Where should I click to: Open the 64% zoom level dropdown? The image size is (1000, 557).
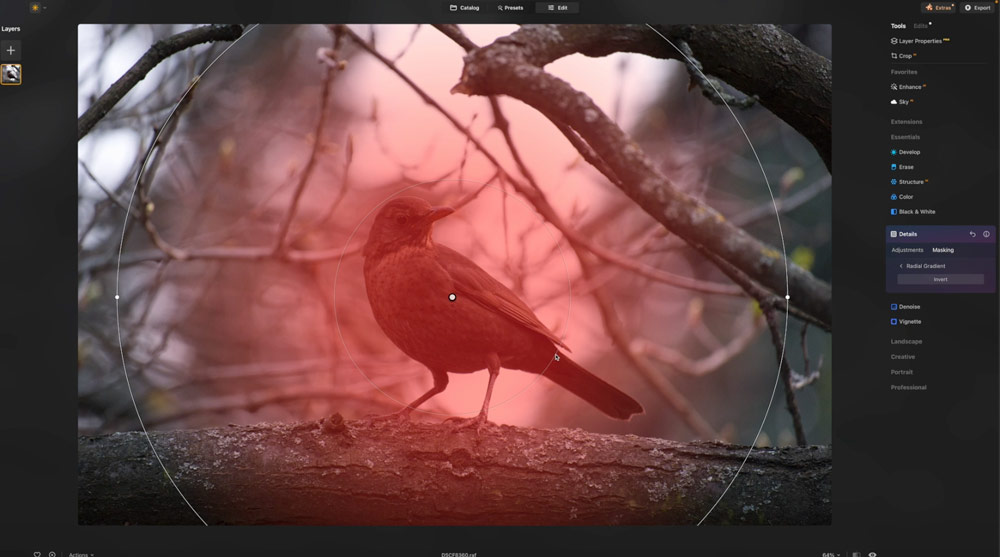tap(831, 554)
